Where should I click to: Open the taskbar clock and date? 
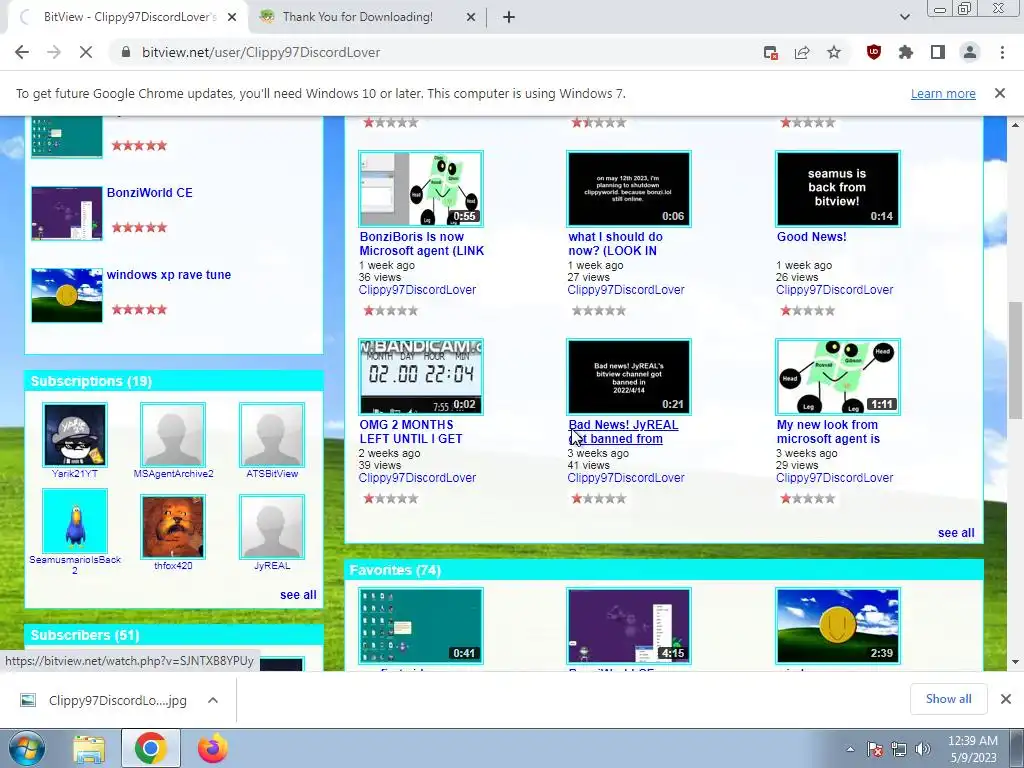click(973, 749)
